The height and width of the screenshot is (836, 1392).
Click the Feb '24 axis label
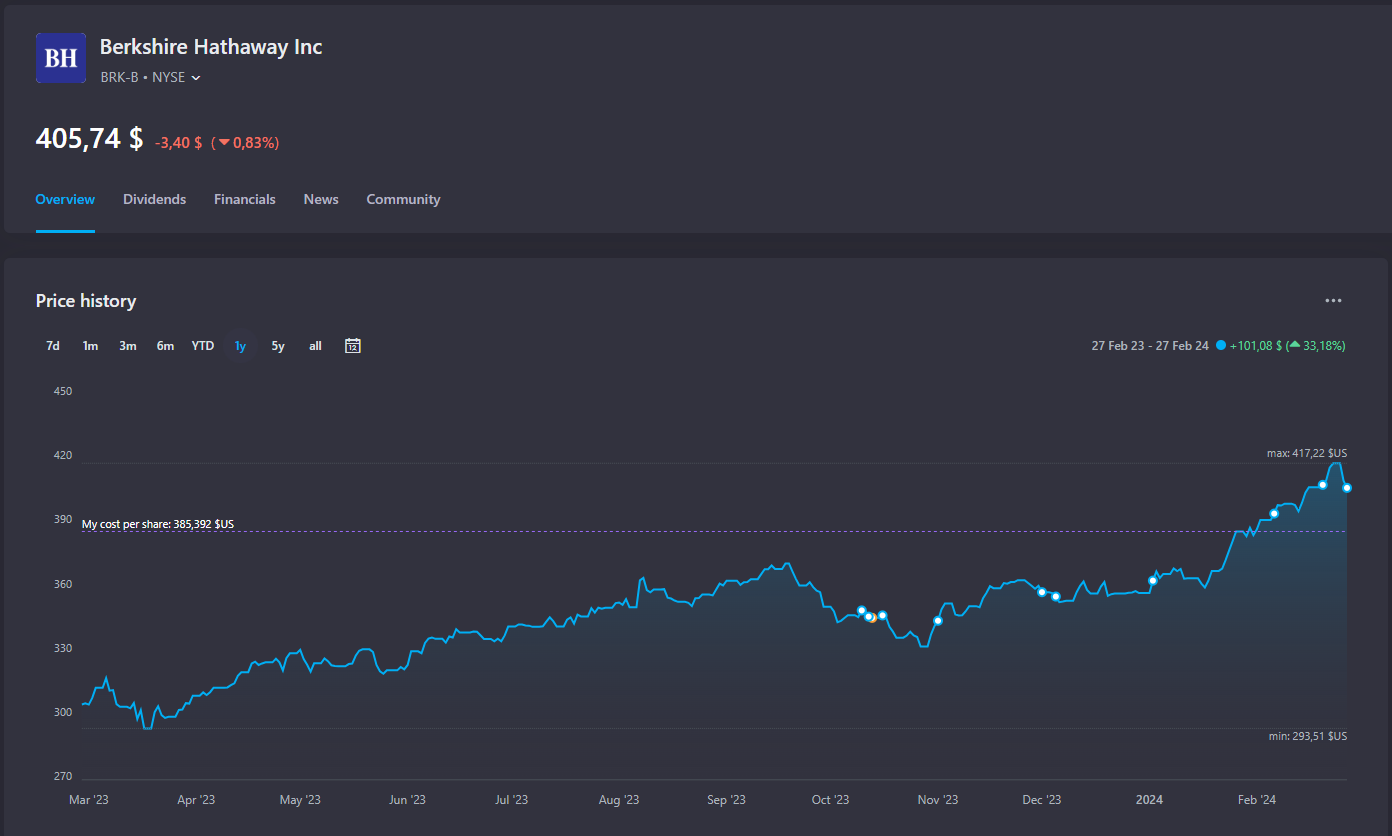[x=1257, y=800]
